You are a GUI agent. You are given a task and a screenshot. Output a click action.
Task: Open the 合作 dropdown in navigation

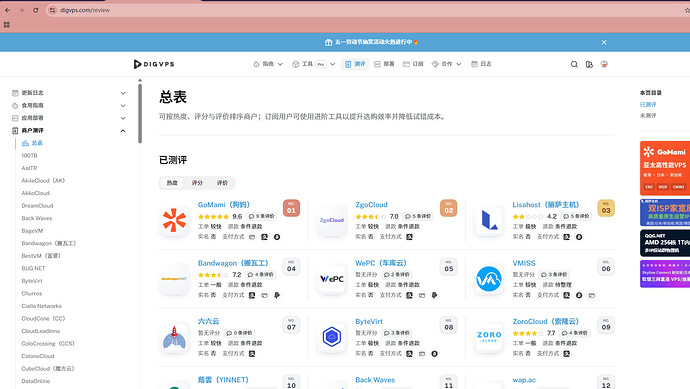coord(446,64)
